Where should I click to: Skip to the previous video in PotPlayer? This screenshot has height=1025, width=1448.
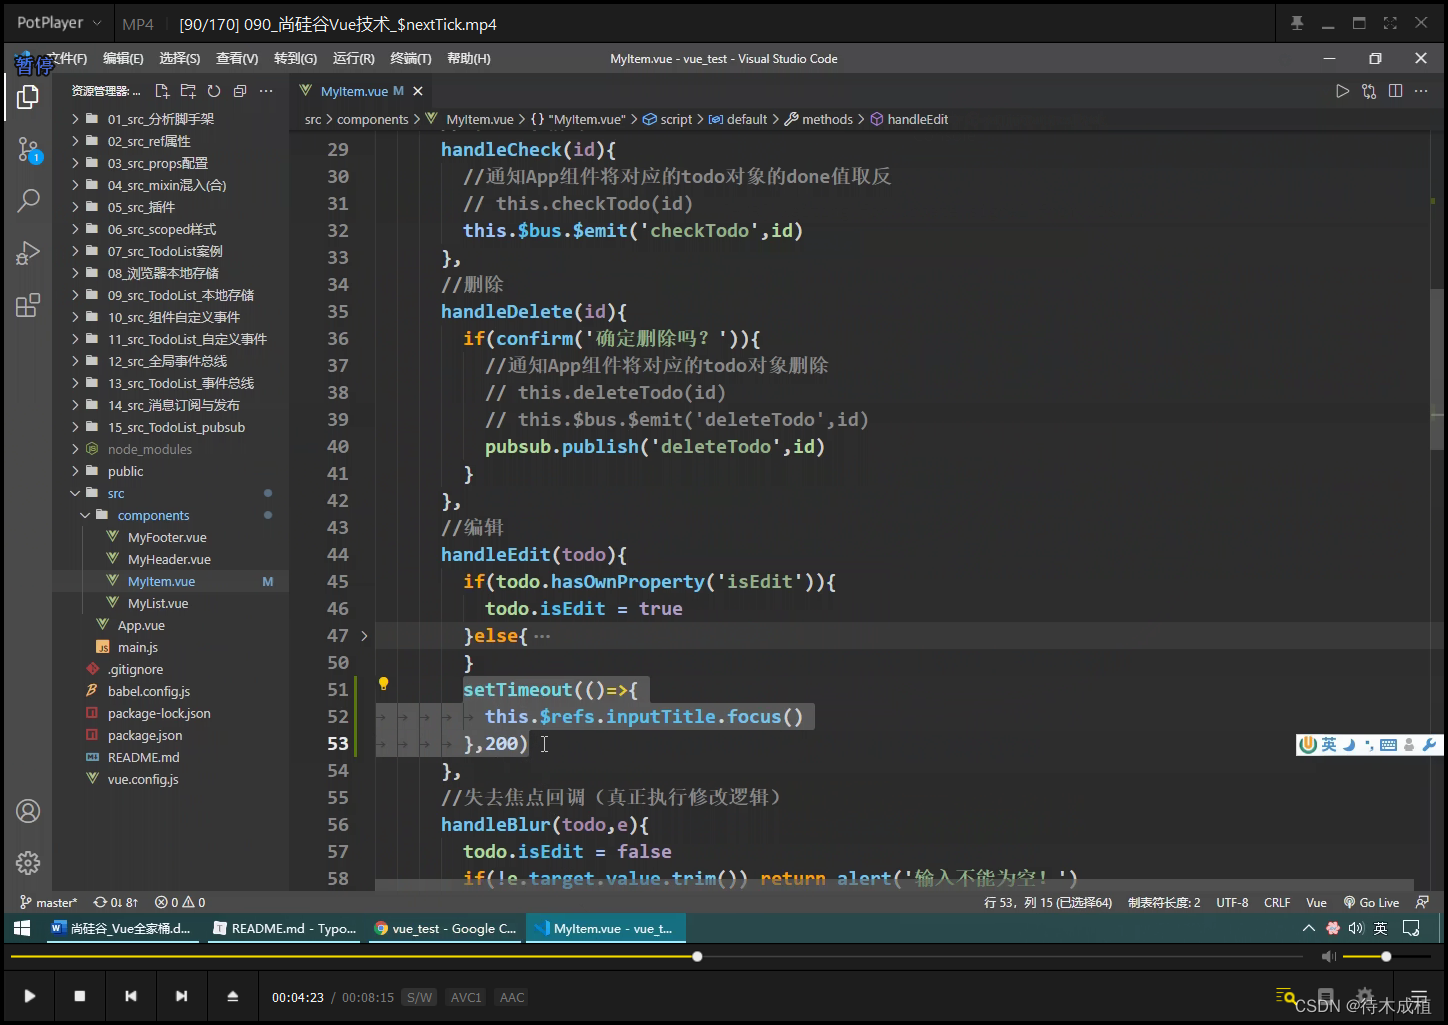131,996
